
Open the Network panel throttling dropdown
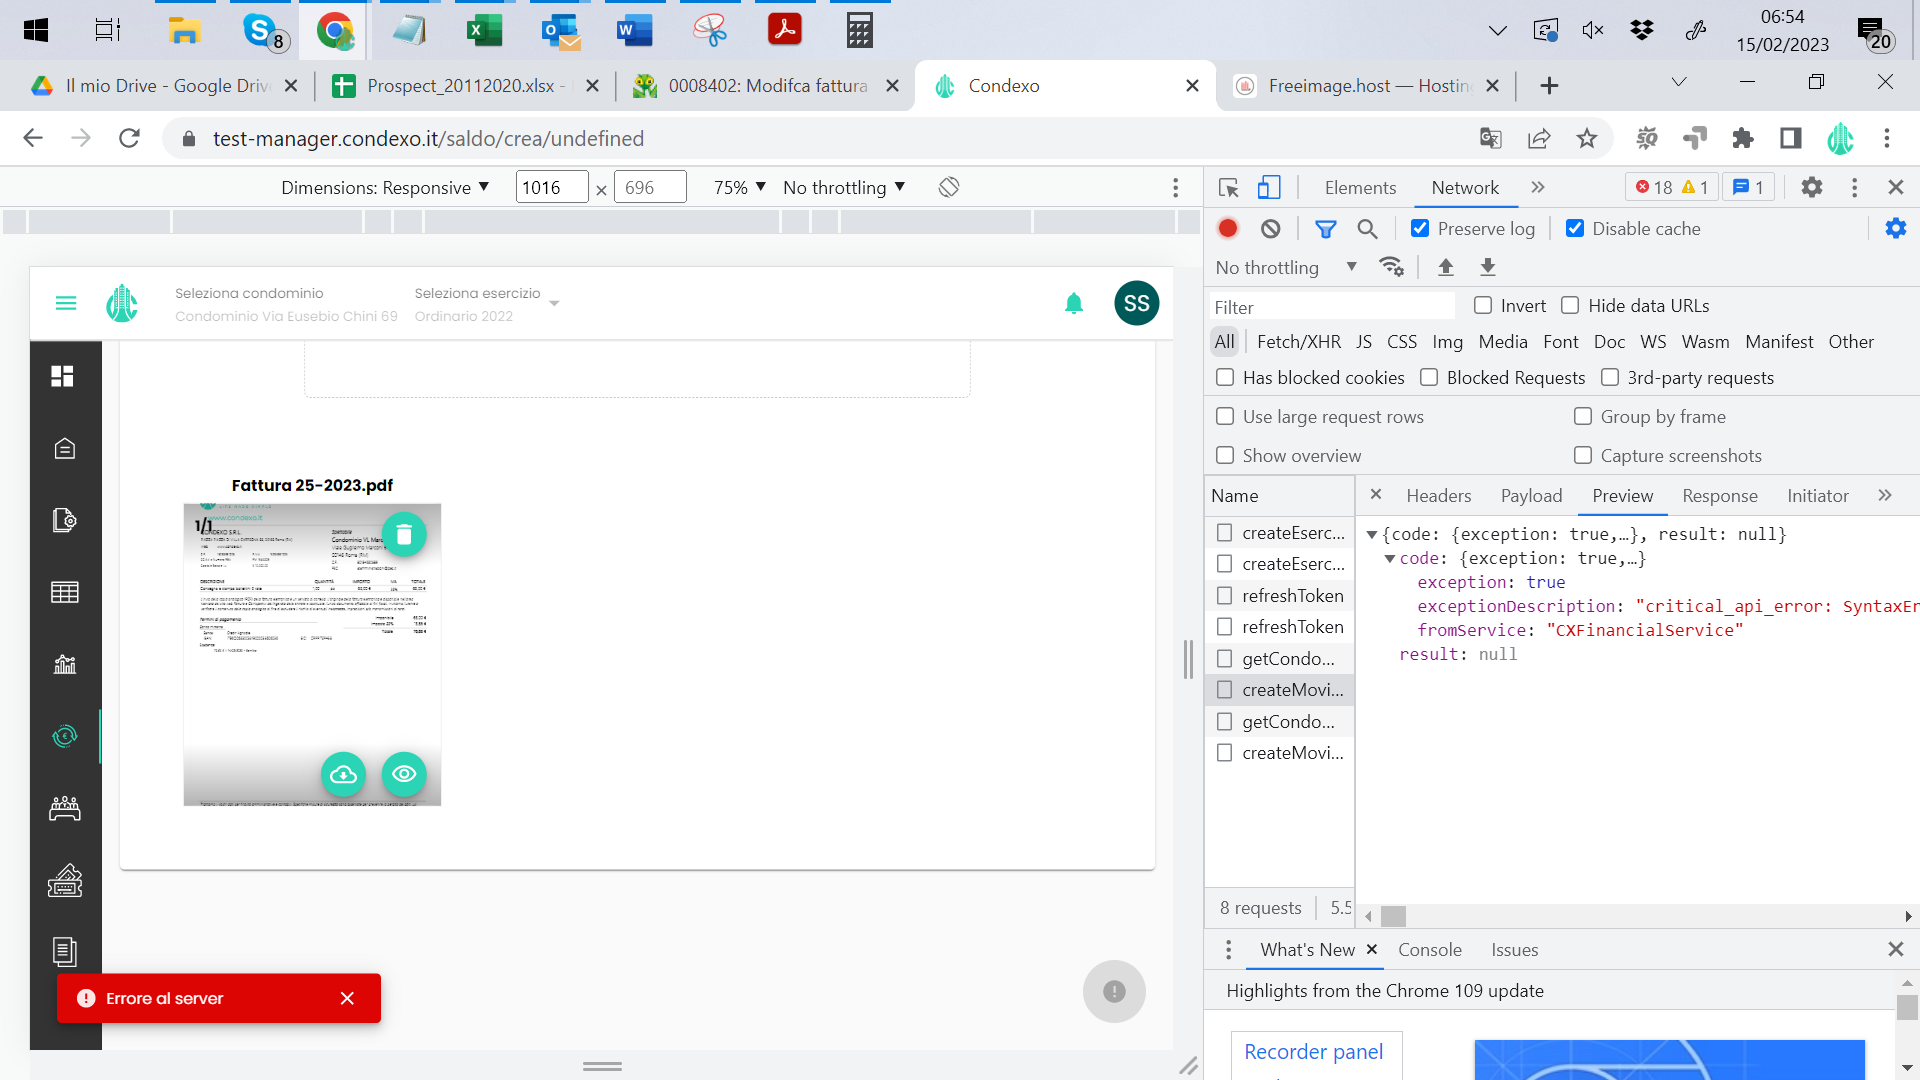[x=1287, y=268]
